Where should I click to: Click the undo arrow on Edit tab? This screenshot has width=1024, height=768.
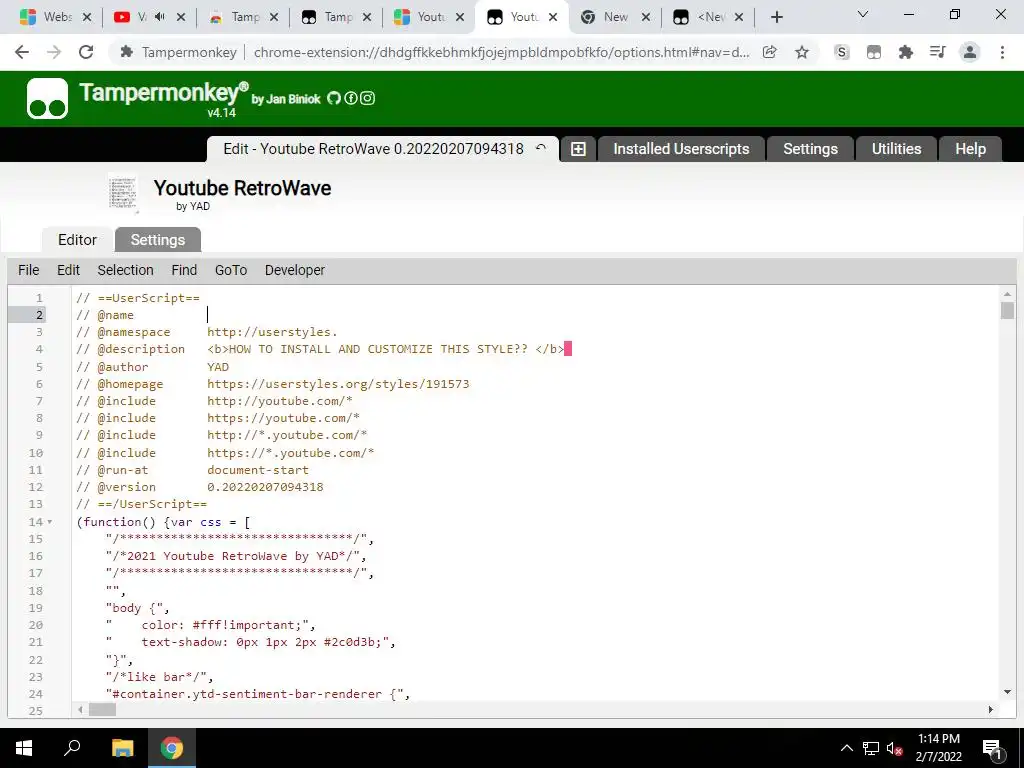point(541,148)
